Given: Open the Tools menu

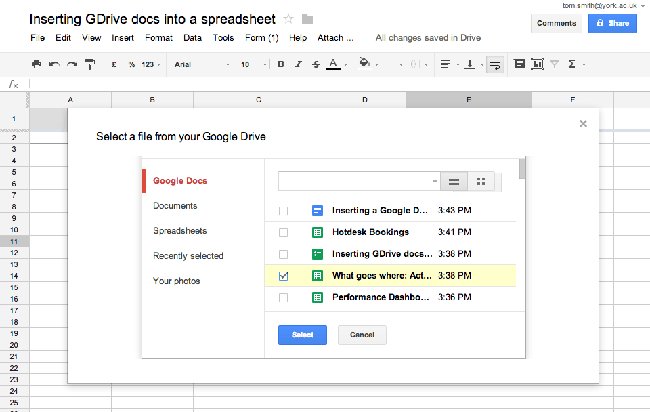Looking at the screenshot, I should [x=223, y=38].
